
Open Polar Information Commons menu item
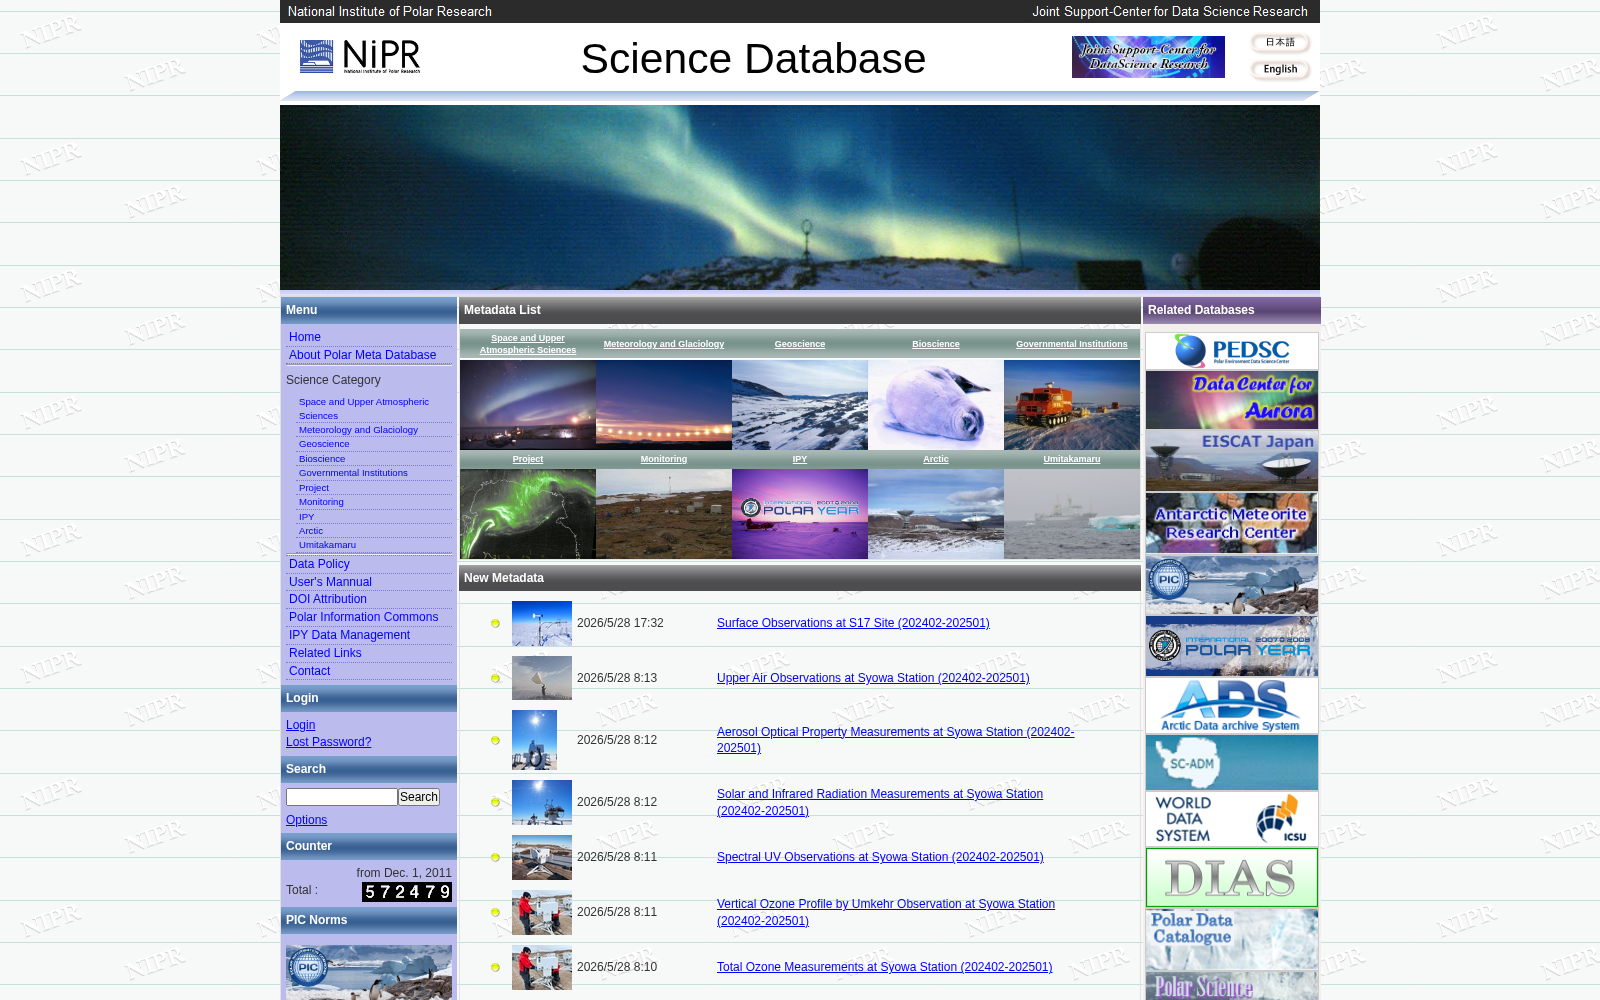(x=363, y=617)
